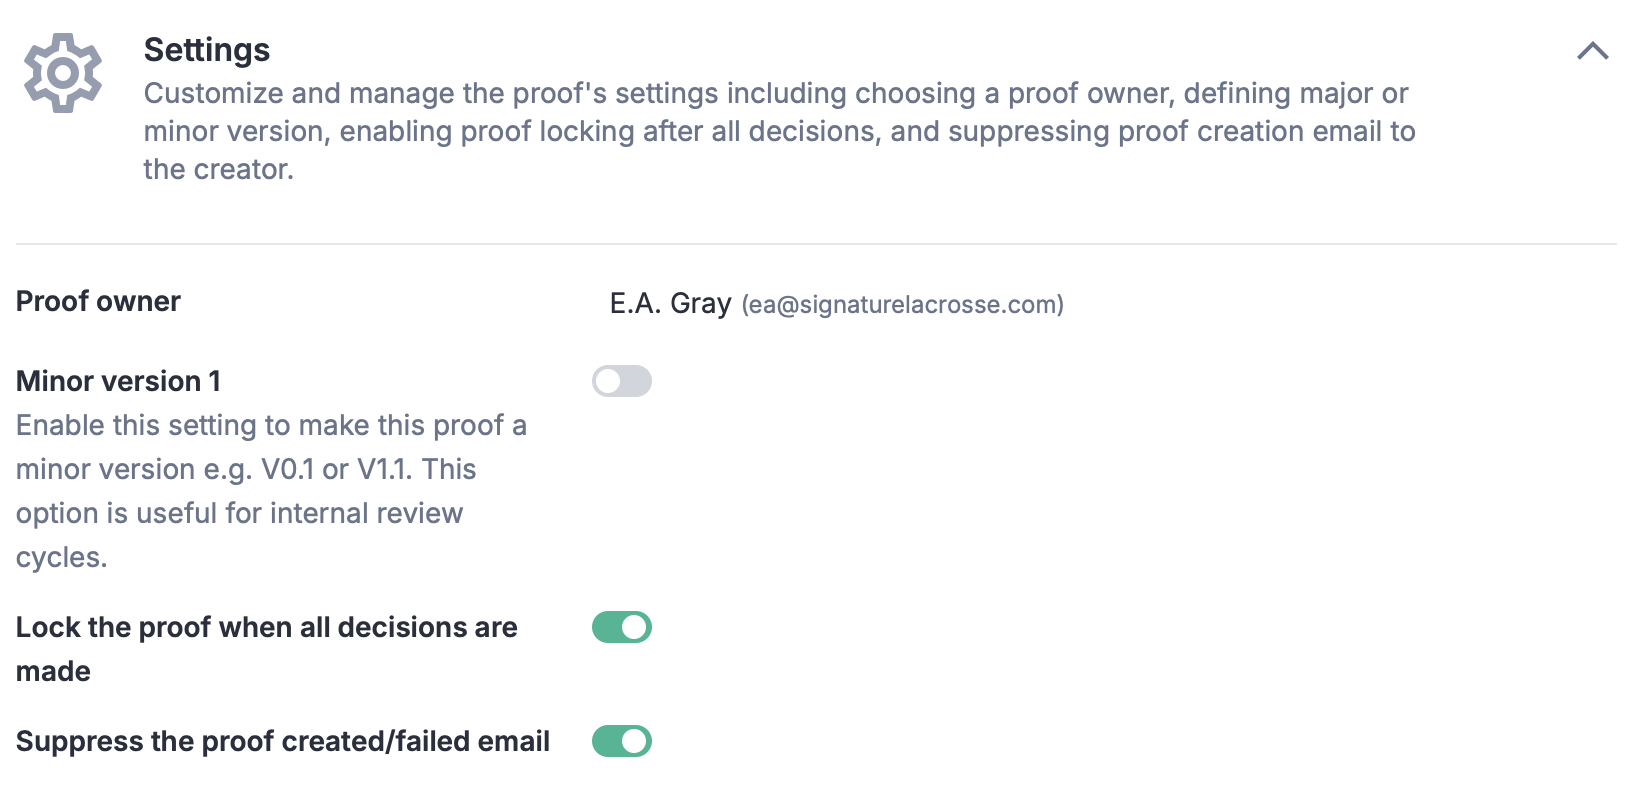Click the words 'the creator.' in description
This screenshot has height=786, width=1638.
pyautogui.click(x=218, y=169)
